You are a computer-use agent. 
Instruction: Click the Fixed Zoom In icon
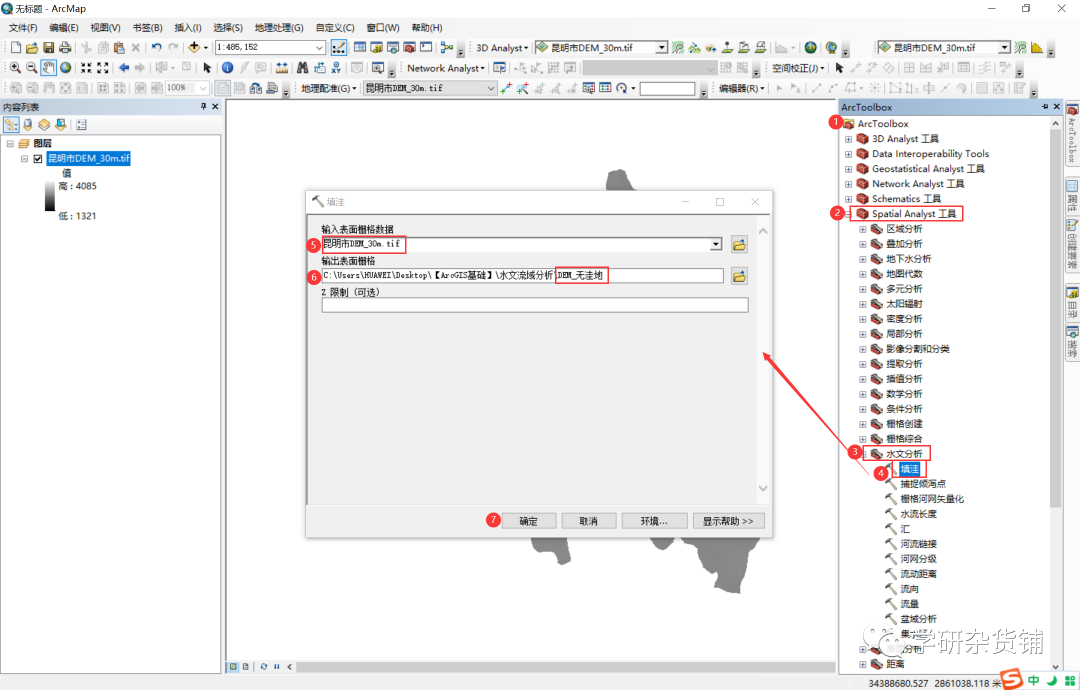[x=86, y=67]
